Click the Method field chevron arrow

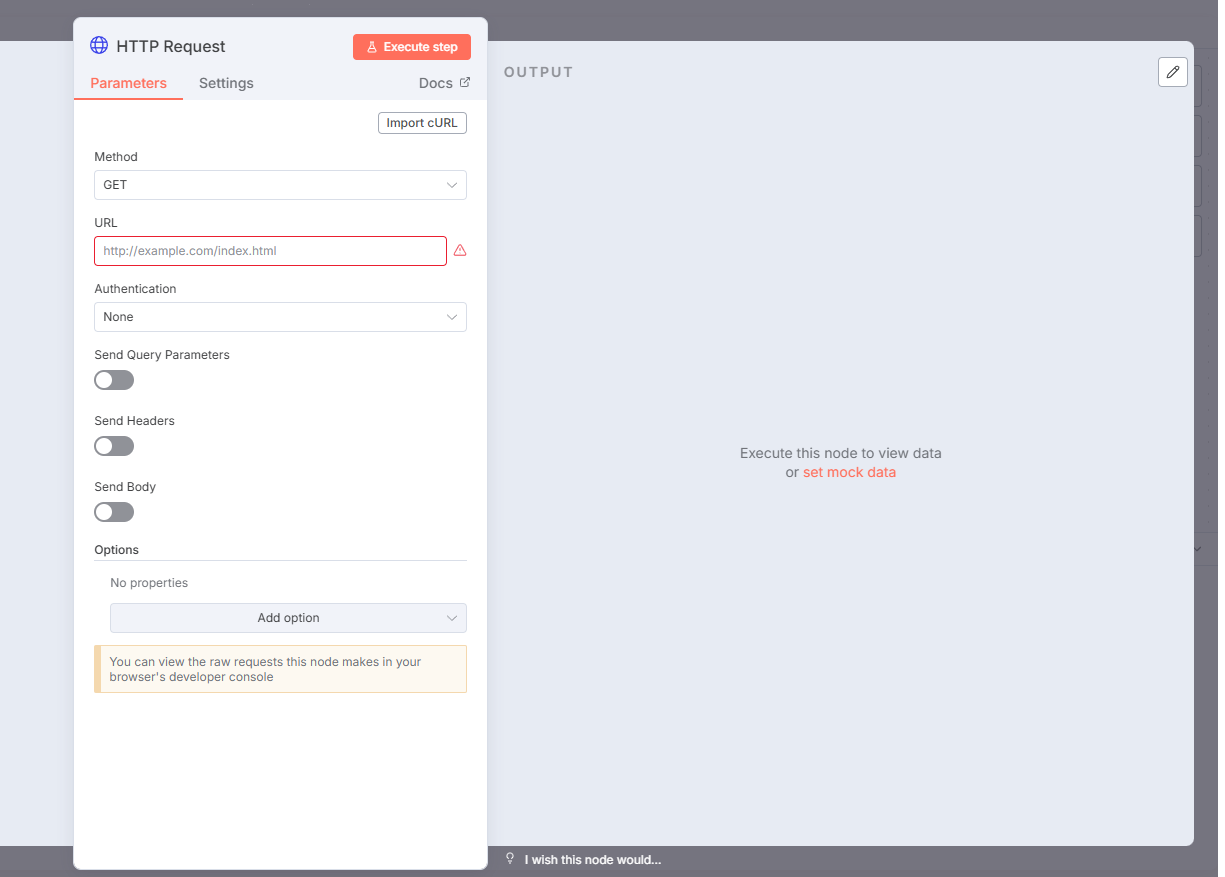pos(452,185)
